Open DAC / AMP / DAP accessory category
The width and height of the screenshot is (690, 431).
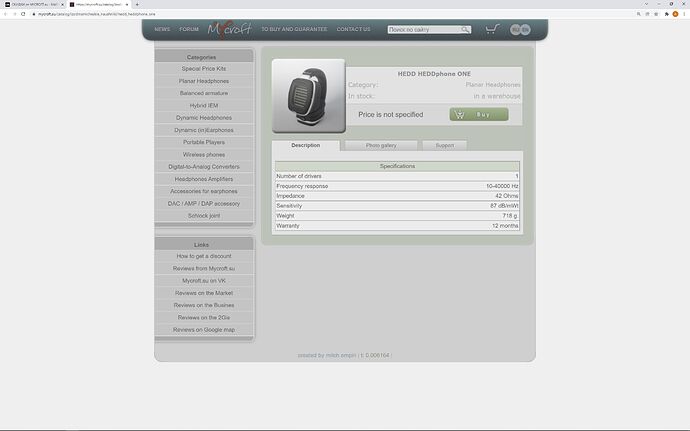click(x=204, y=203)
